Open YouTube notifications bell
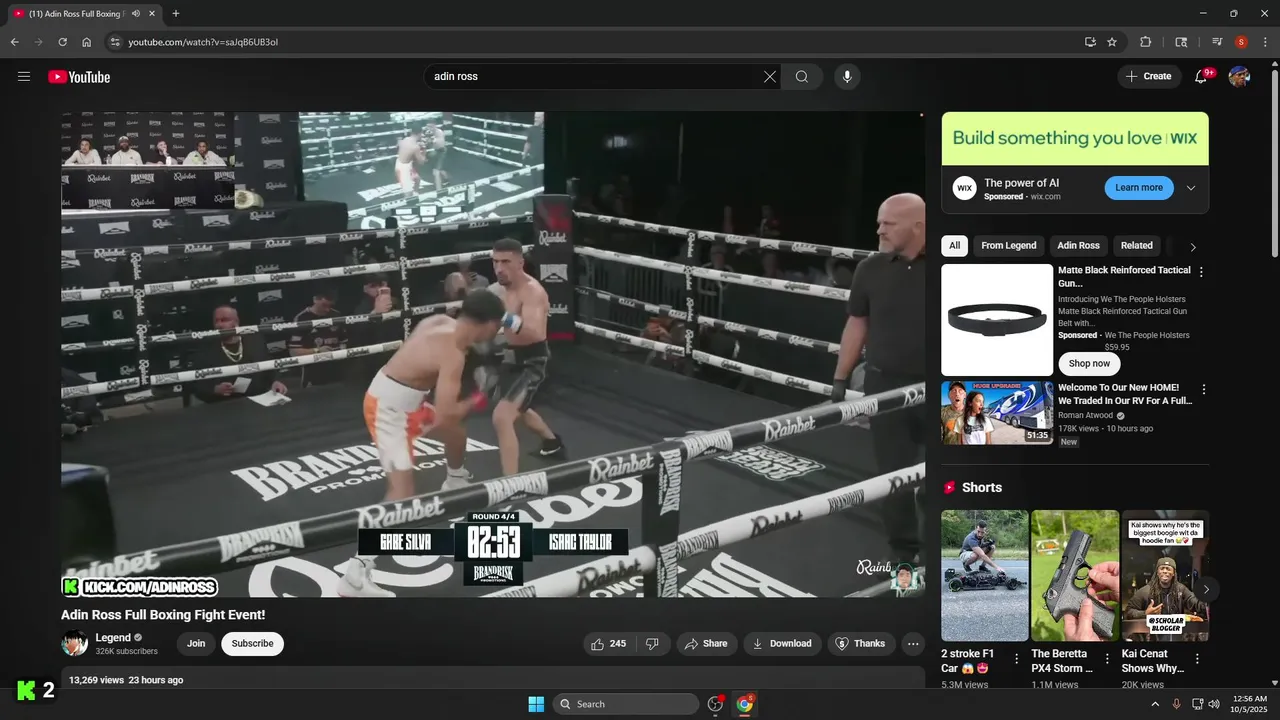Screen dimensions: 1280x720 [1202, 77]
